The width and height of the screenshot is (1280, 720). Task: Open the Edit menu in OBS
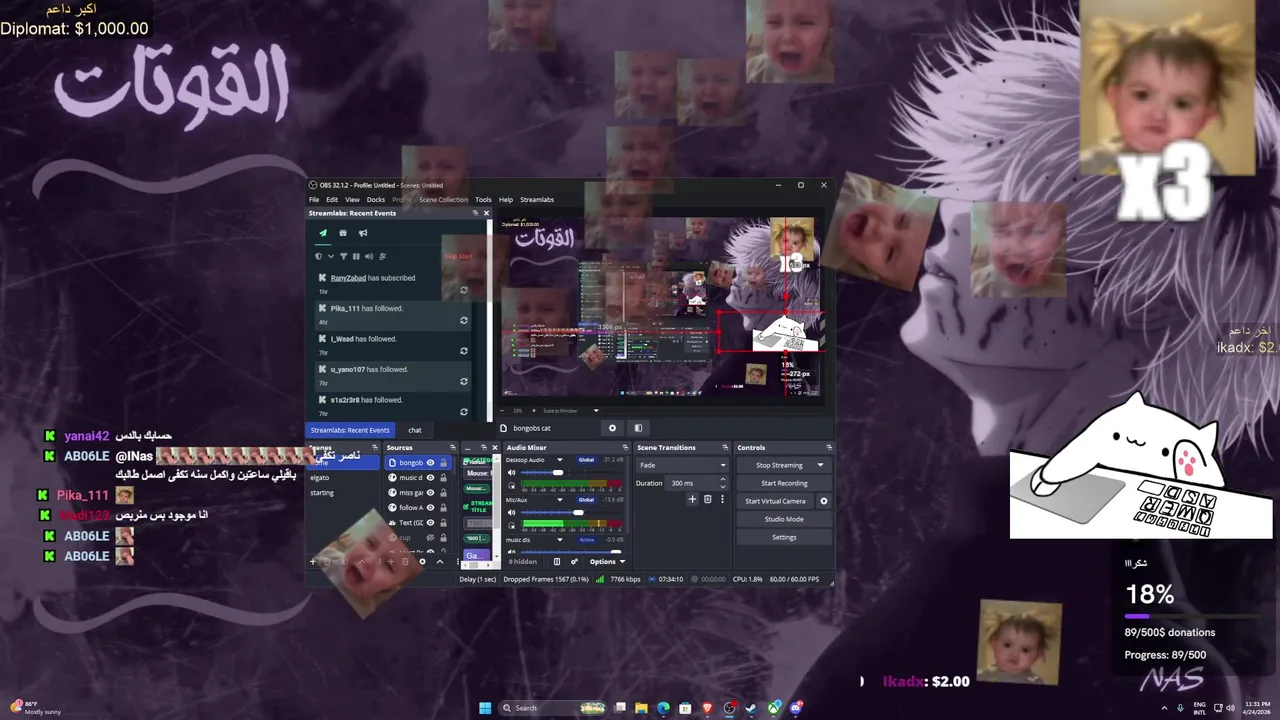tap(332, 200)
